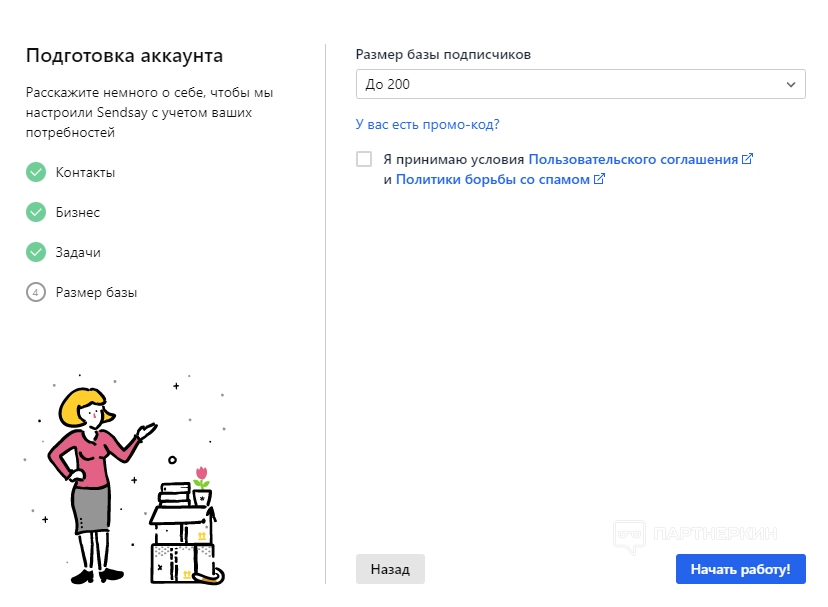Click external-link icon after Пользовательского соглашения
Viewport: 828px width, 607px height.
coord(747,159)
